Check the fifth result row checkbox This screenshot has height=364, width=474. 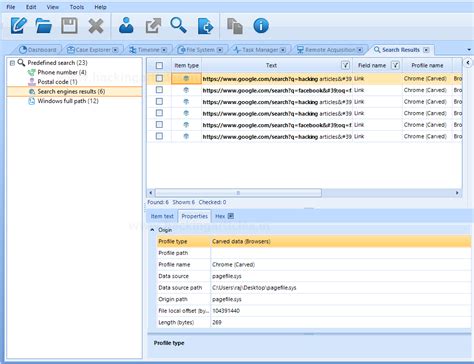[159, 125]
